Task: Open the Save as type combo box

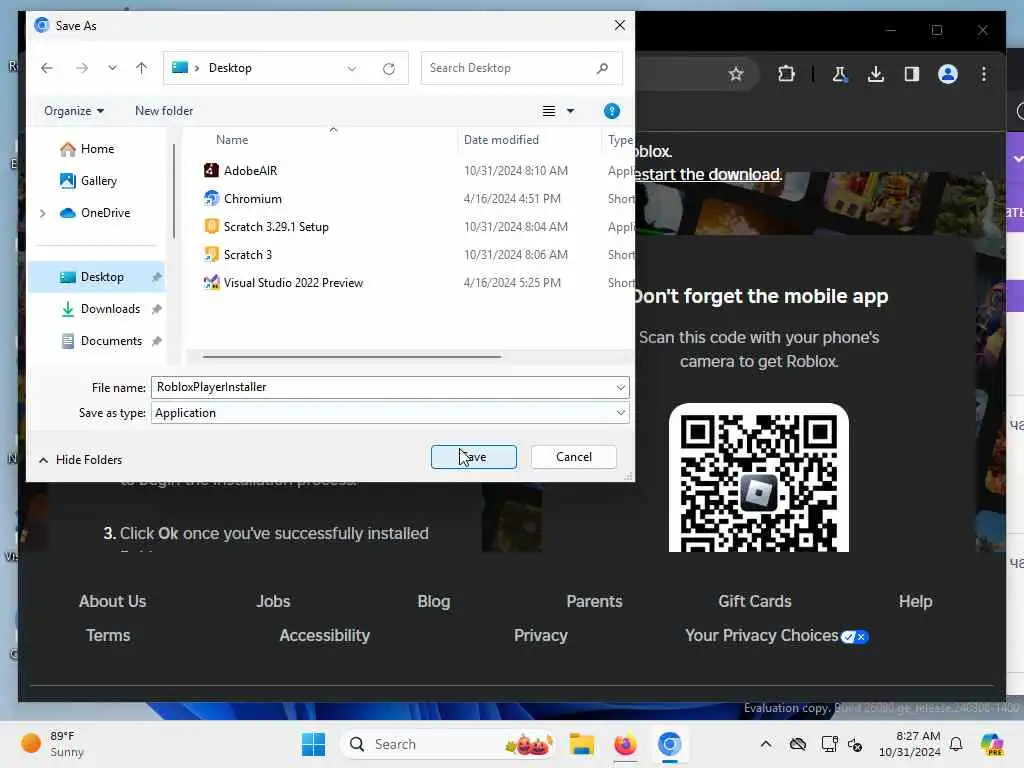Action: pos(390,413)
